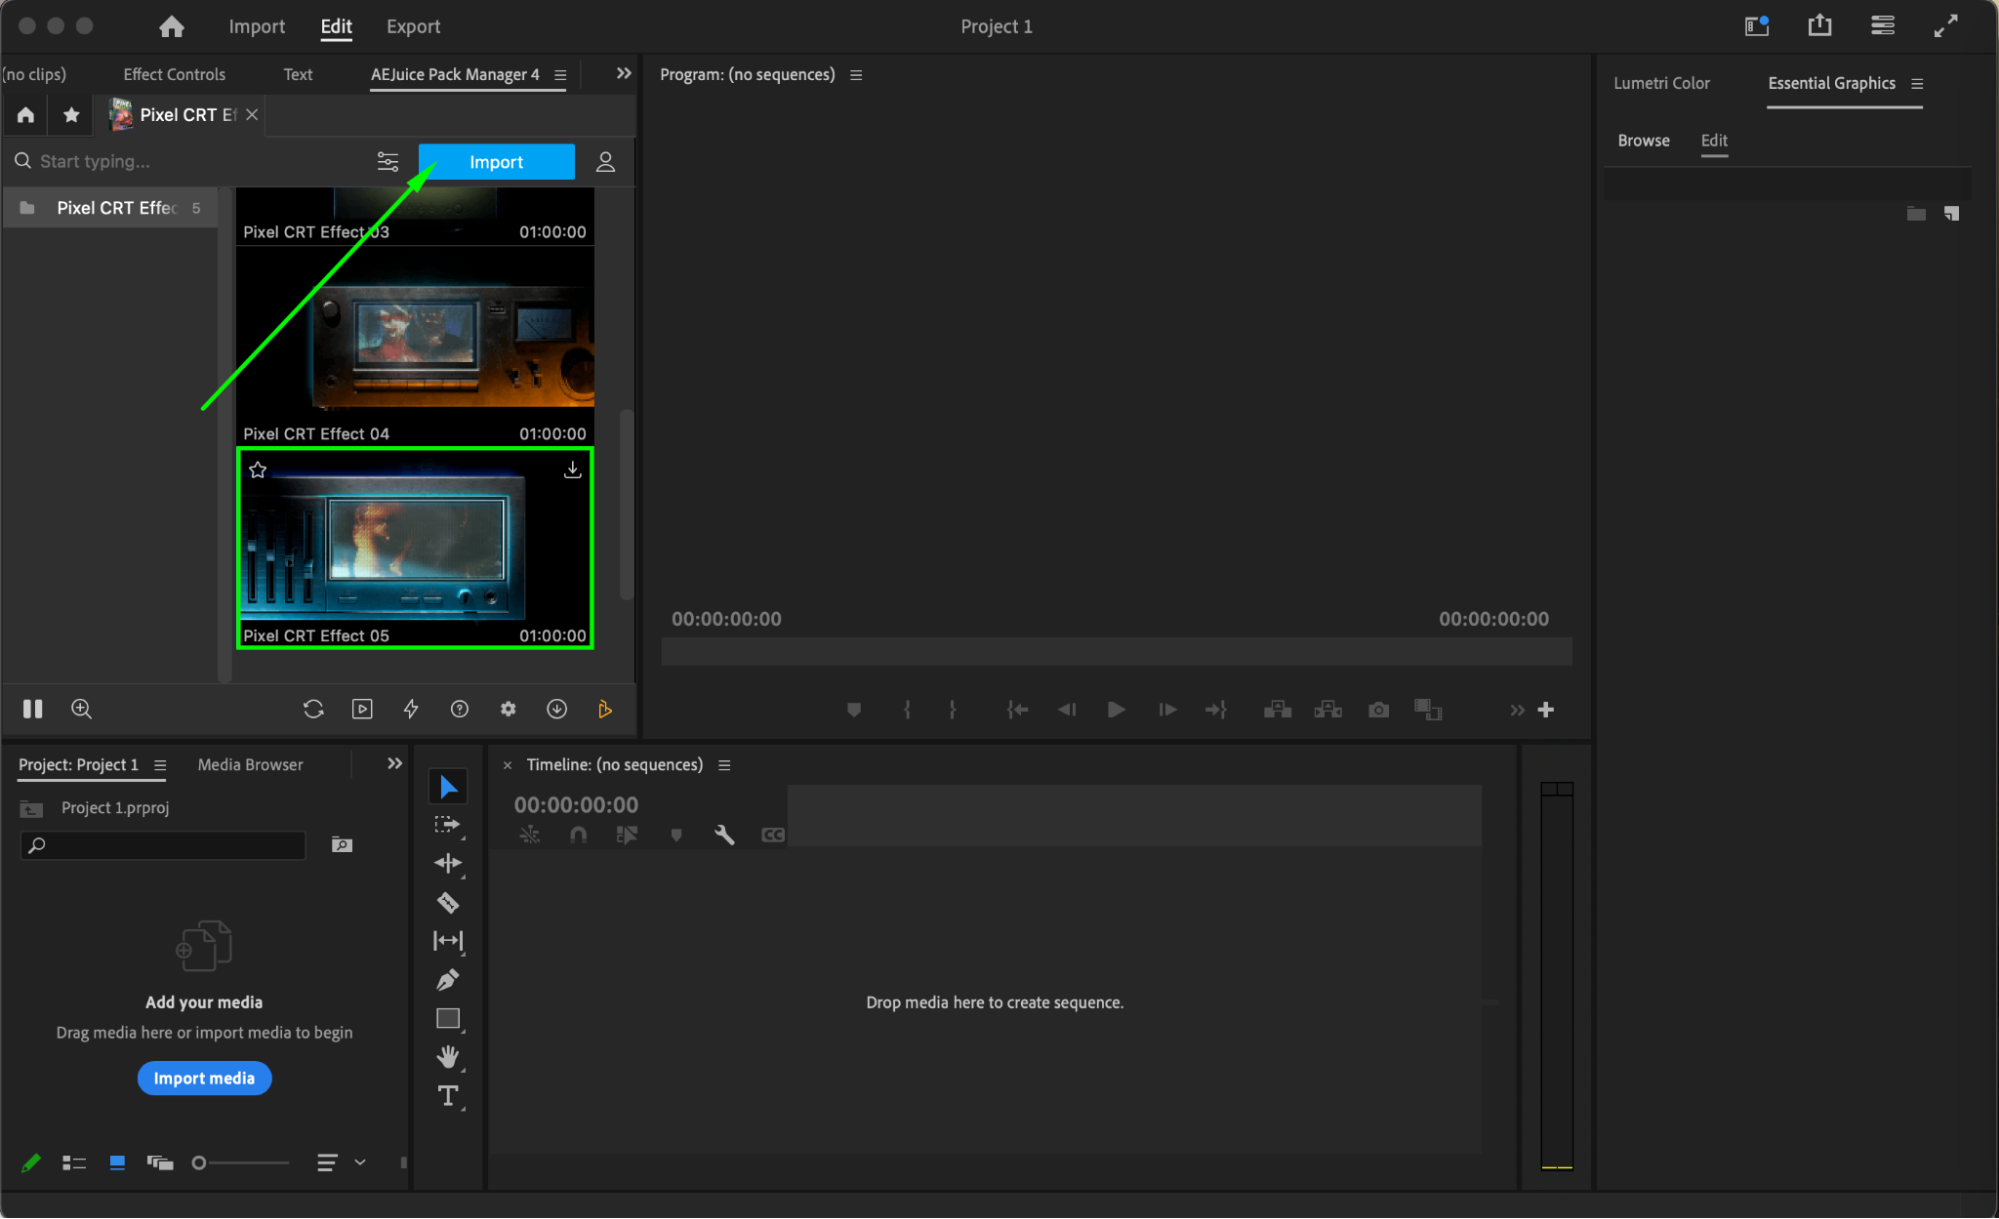Select the Razor tool
The width and height of the screenshot is (1999, 1219).
click(447, 903)
